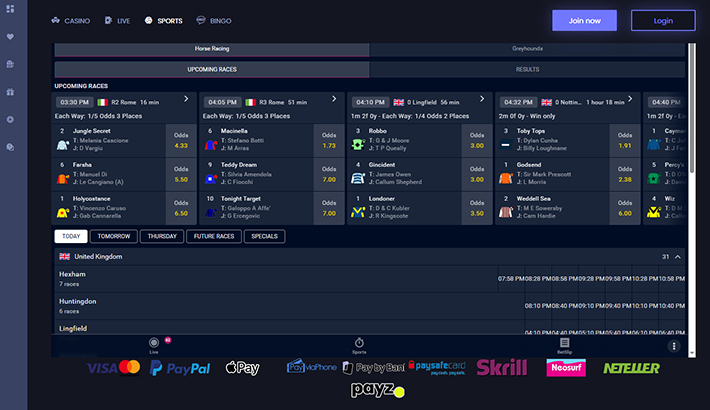Click the Hexham racecourse name
This screenshot has width=710, height=410.
[x=72, y=274]
